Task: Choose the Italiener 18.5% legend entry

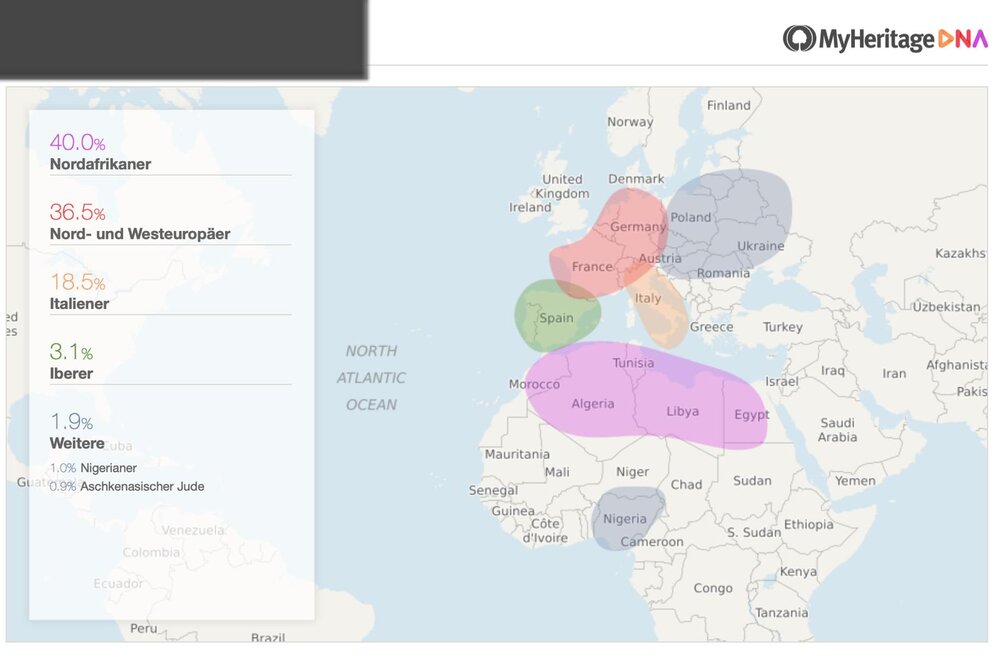Action: click(x=79, y=293)
